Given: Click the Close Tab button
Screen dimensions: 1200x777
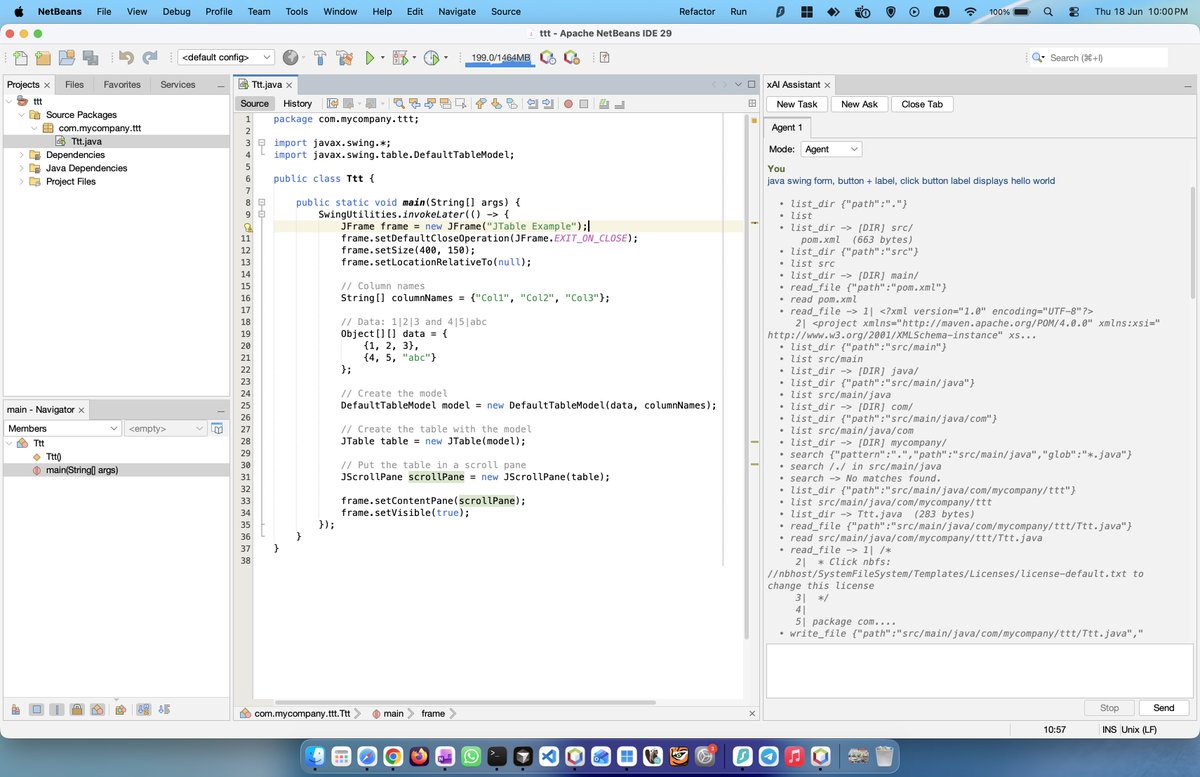Looking at the screenshot, I should pyautogui.click(x=922, y=104).
